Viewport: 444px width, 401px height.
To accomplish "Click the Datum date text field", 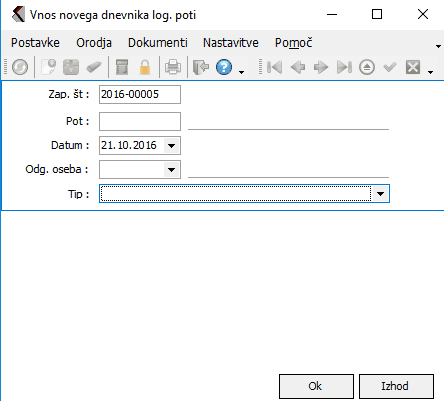I will [x=132, y=145].
